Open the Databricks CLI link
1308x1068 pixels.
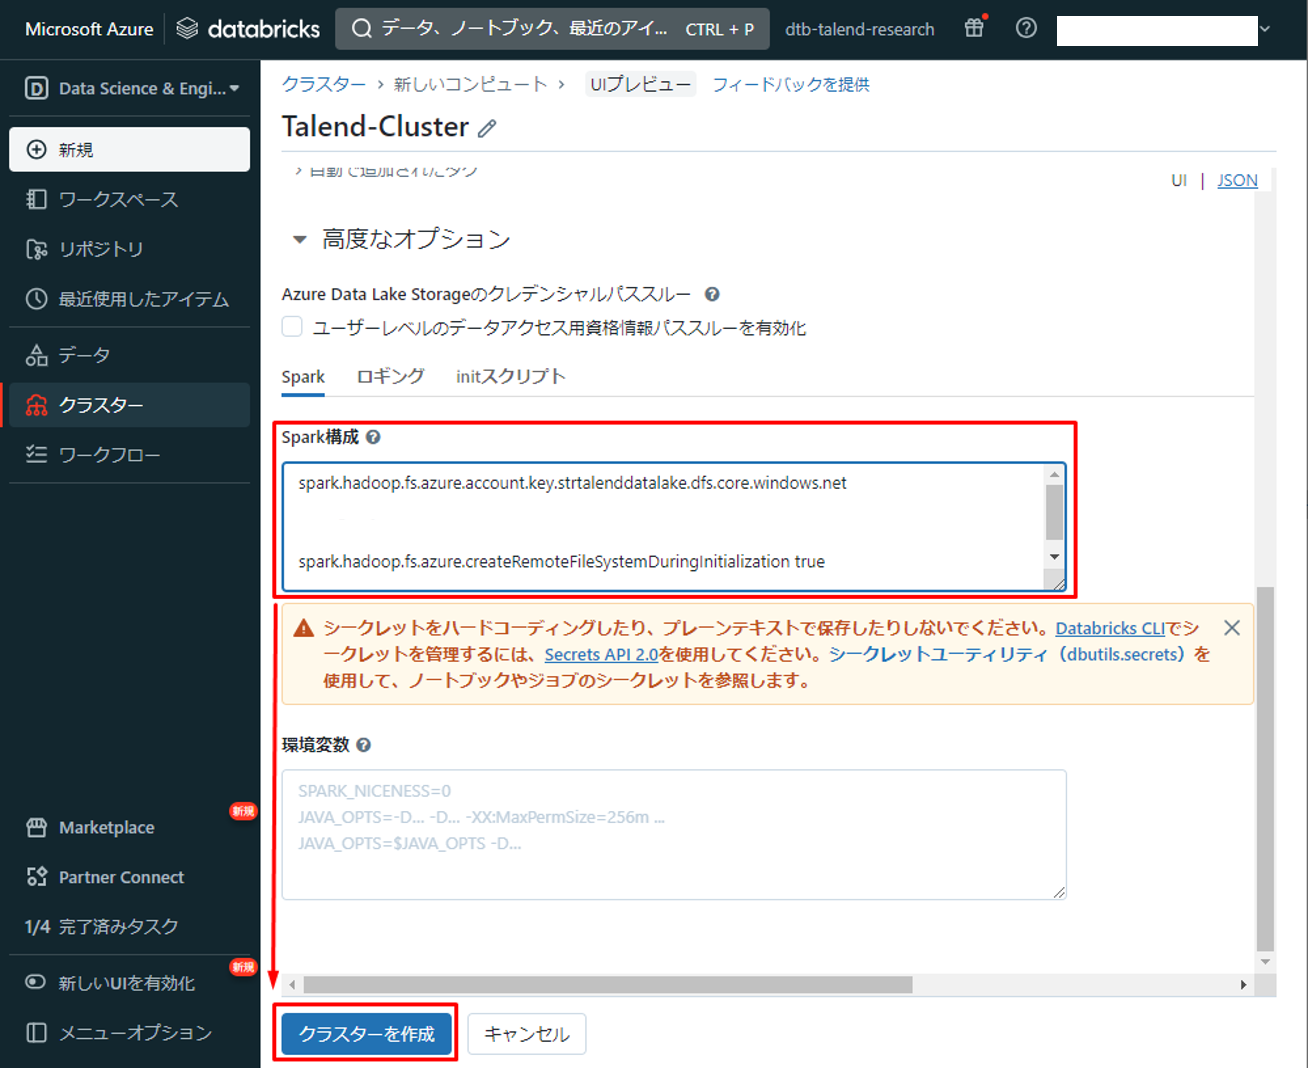click(1110, 628)
